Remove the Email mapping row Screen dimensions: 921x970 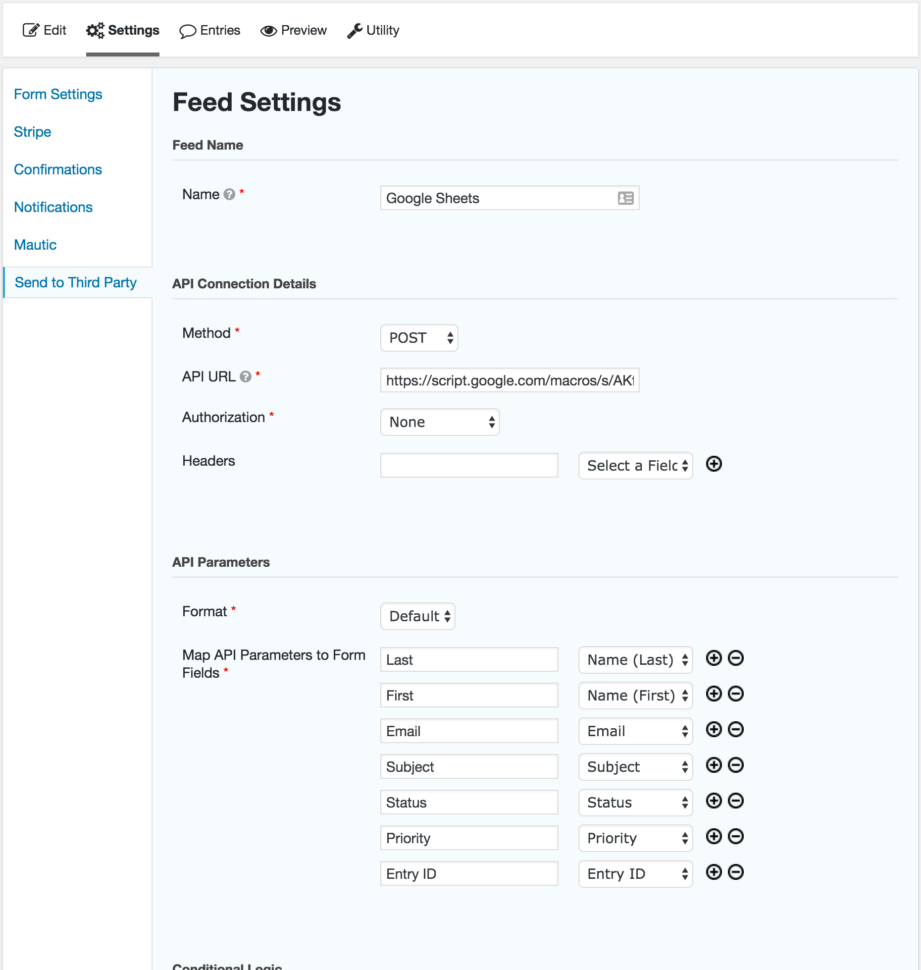click(x=735, y=729)
